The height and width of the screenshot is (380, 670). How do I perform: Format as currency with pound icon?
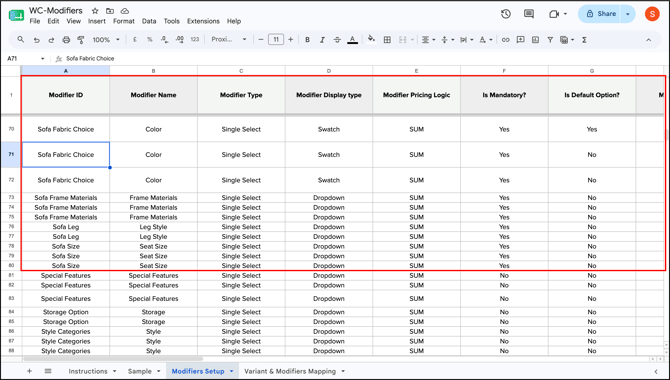135,39
